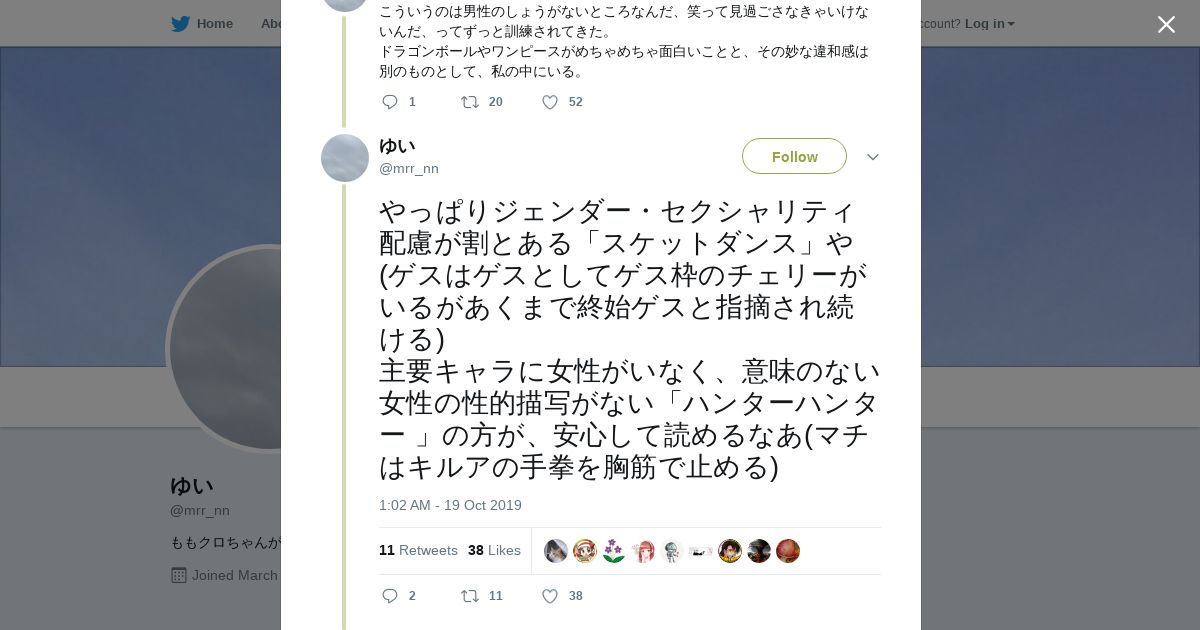Screen dimensions: 1200x630
Task: Reply to the upper tweet with 1 reply
Action: pyautogui.click(x=390, y=102)
